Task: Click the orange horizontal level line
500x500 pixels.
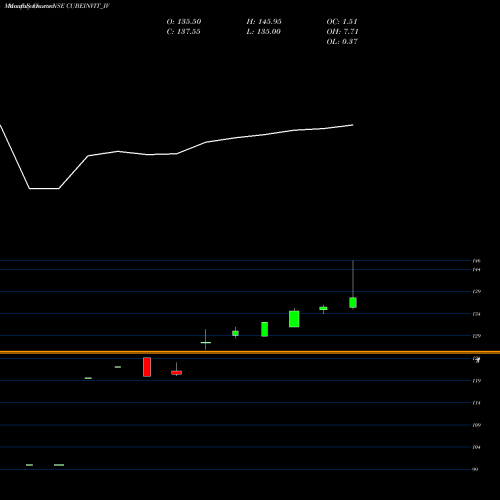Action: (250, 352)
